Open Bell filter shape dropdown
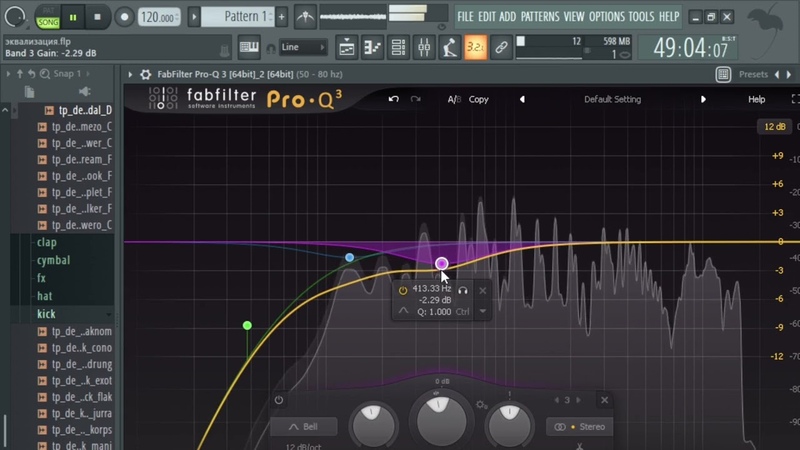Screen dimensions: 800x450 pyautogui.click(x=304, y=427)
